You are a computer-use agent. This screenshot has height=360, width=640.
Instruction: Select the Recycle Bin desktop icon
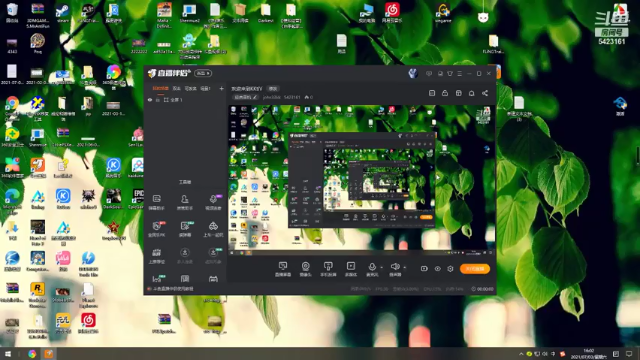[x=12, y=13]
